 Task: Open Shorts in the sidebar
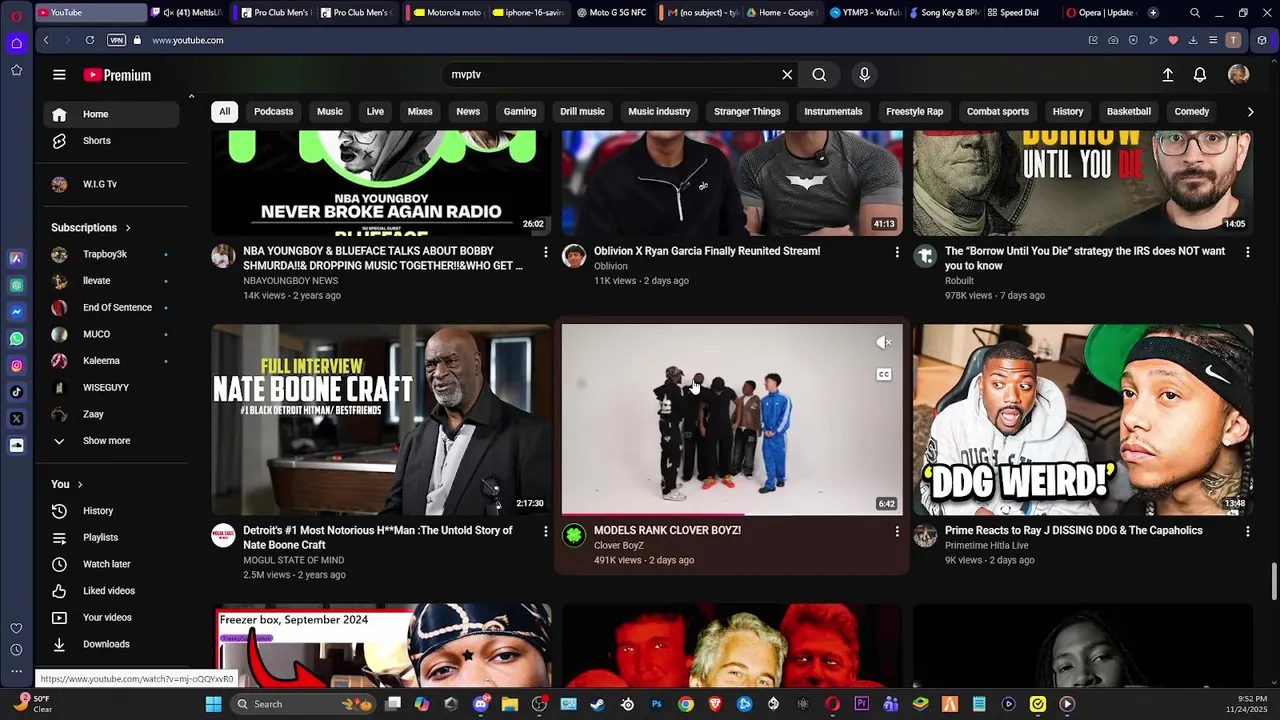click(111, 141)
